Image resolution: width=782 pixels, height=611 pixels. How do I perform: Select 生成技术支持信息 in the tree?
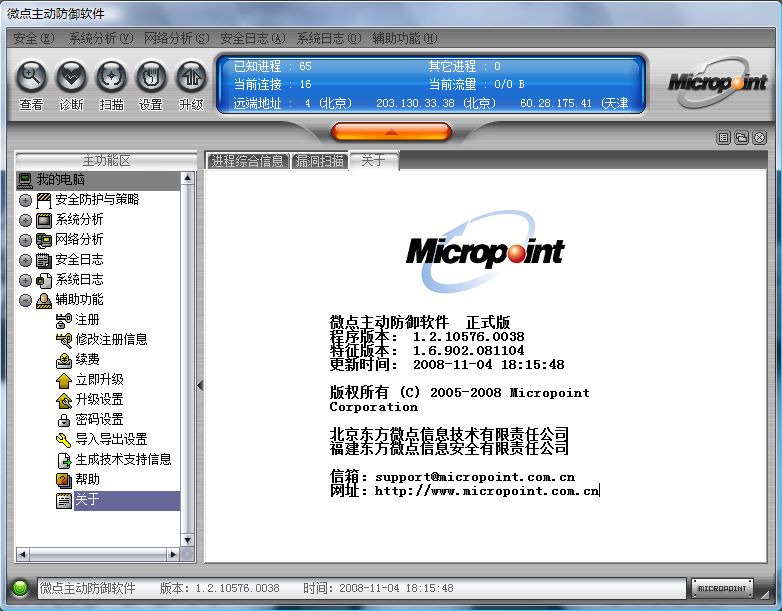[x=123, y=460]
